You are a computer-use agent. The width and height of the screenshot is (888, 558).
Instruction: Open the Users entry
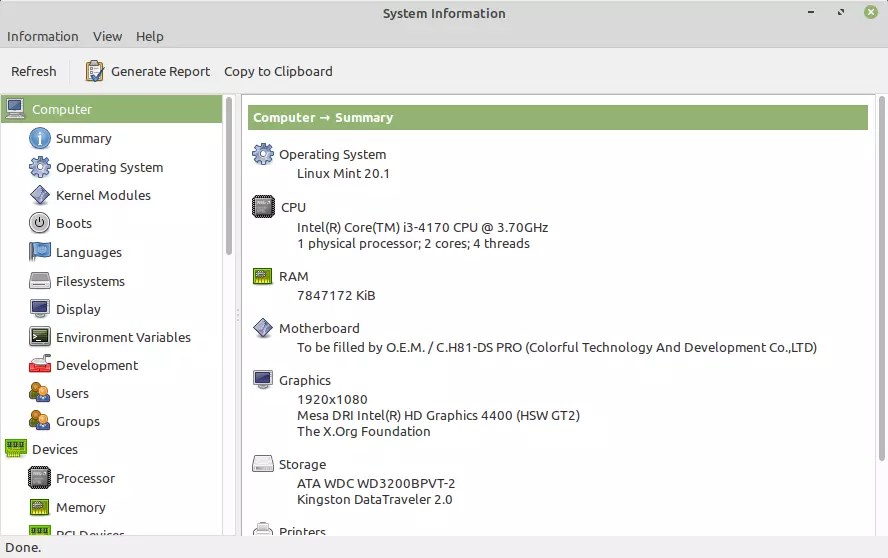(72, 393)
